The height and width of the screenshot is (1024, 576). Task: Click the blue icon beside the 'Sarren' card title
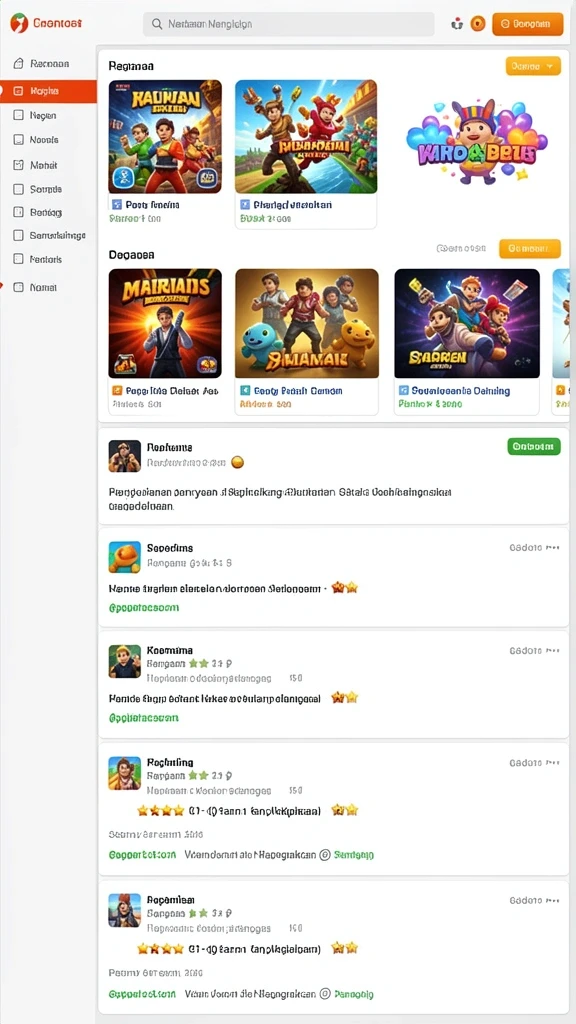click(x=404, y=391)
